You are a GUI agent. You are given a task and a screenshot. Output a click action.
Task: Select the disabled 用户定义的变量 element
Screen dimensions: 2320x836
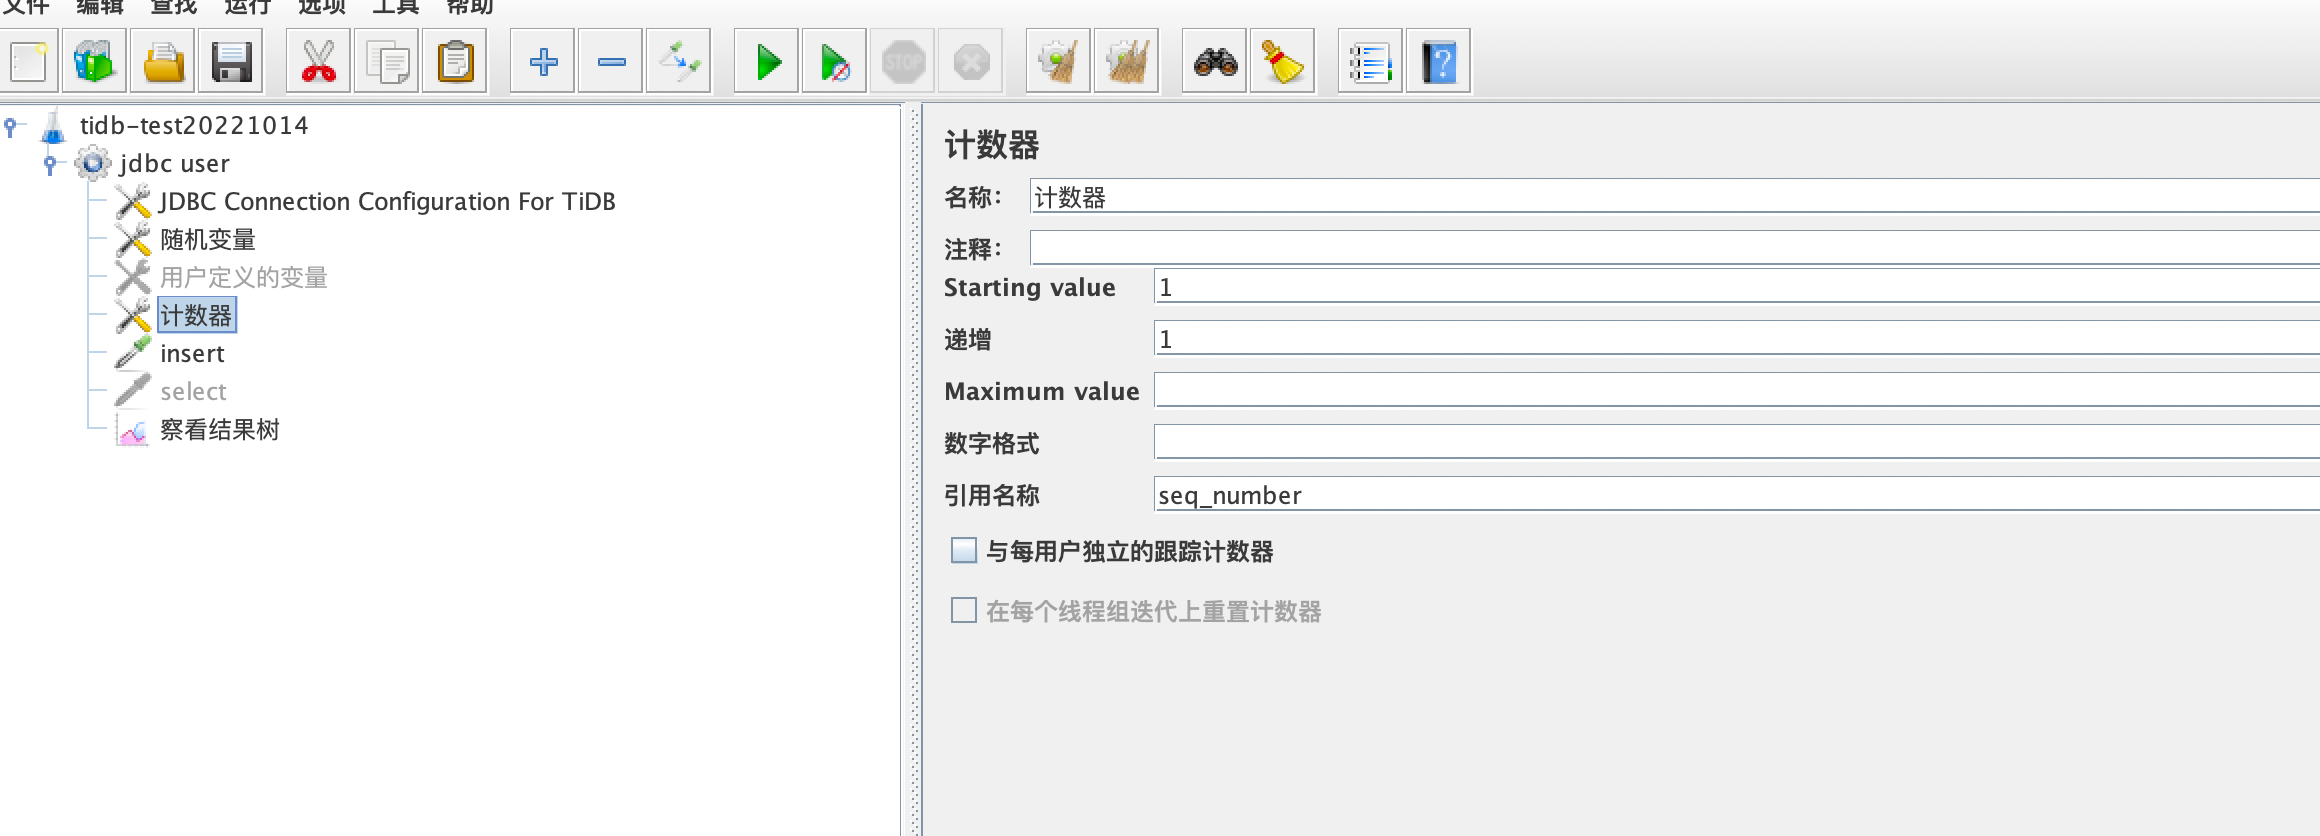point(244,278)
